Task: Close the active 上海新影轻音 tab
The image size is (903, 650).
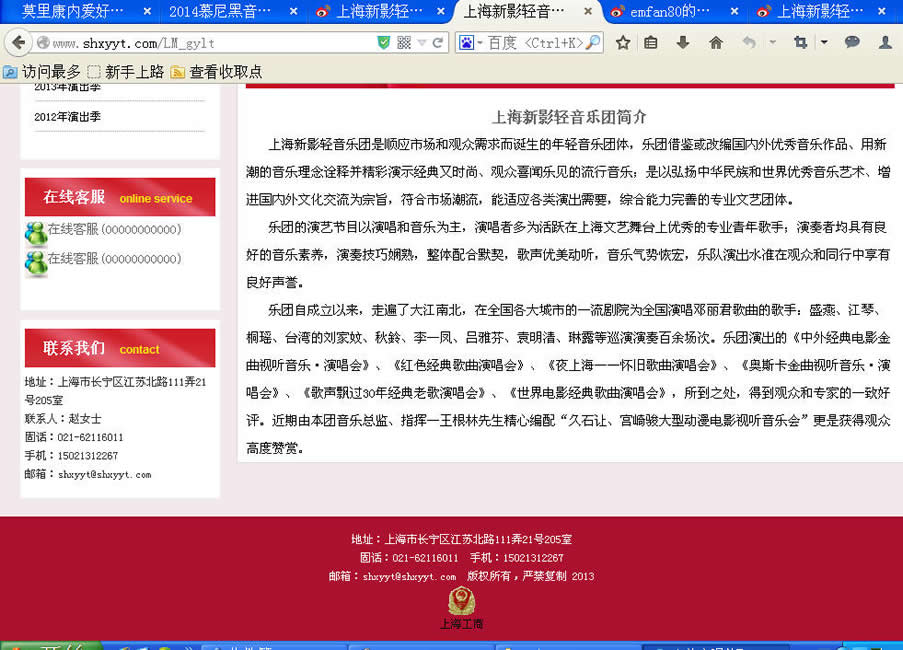Action: pyautogui.click(x=587, y=12)
